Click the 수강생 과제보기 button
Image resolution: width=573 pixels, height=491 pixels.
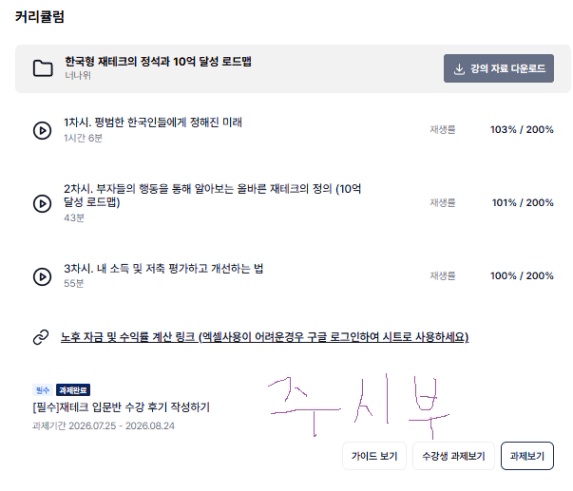(x=453, y=456)
